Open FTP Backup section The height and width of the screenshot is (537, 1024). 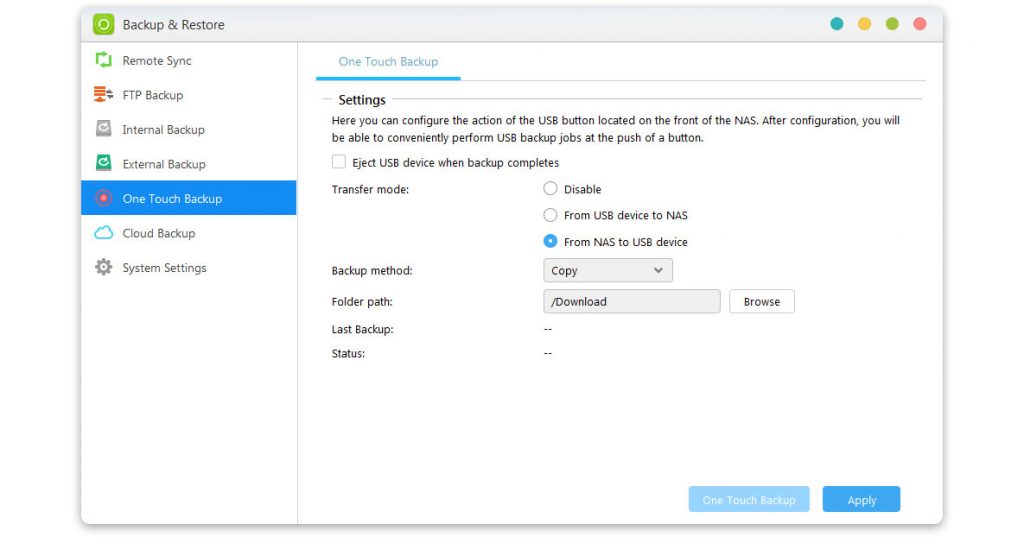(x=189, y=95)
